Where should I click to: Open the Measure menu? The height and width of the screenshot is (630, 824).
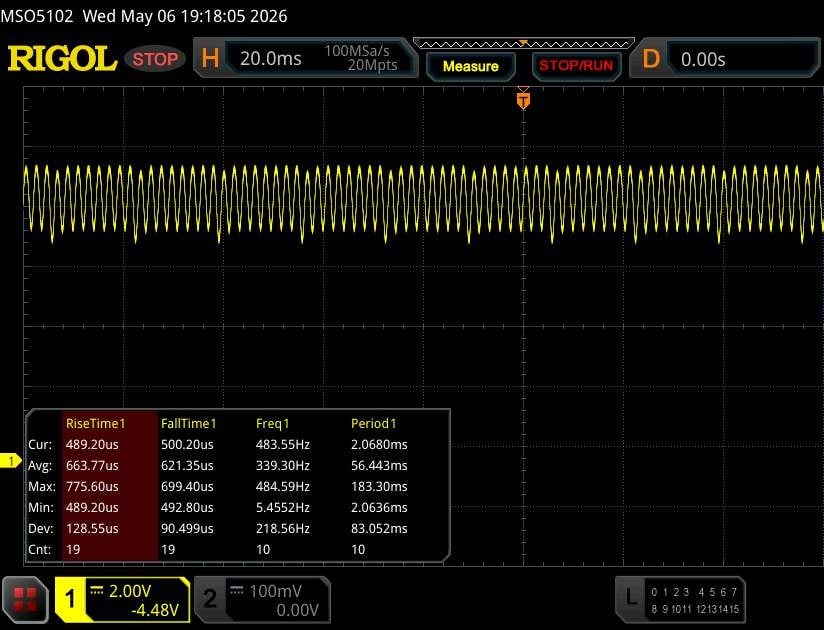click(470, 66)
